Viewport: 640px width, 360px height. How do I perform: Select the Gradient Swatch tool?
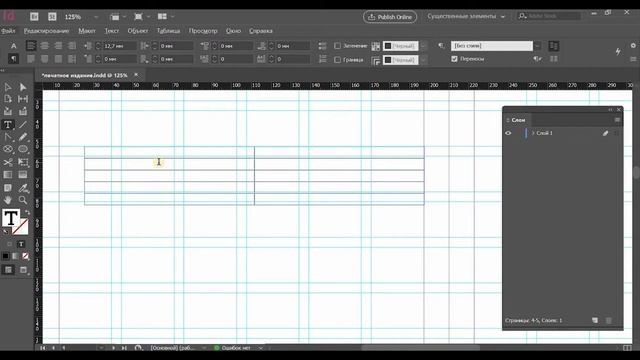click(x=8, y=175)
